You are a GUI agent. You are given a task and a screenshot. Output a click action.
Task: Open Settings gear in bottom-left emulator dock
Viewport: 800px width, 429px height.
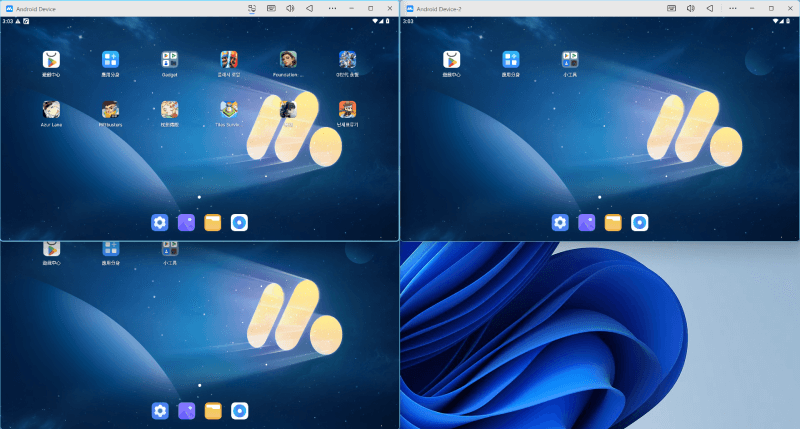tap(160, 411)
